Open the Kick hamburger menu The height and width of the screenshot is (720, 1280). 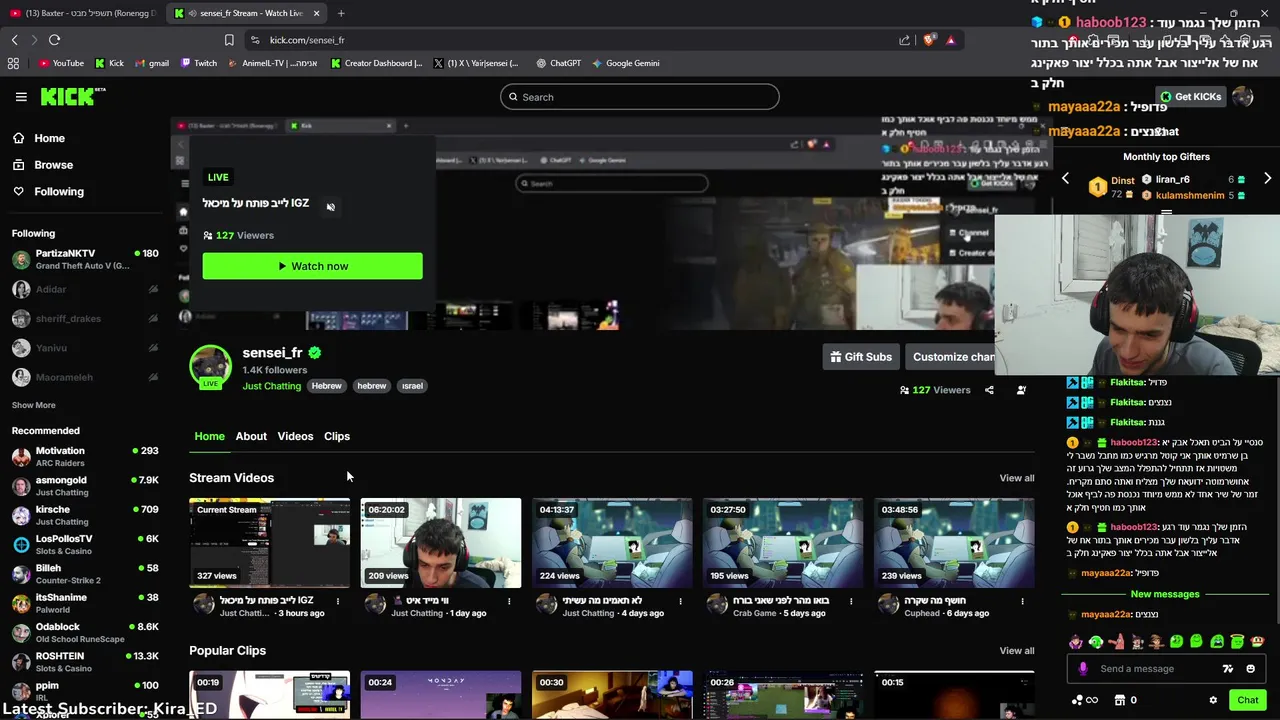pos(21,97)
